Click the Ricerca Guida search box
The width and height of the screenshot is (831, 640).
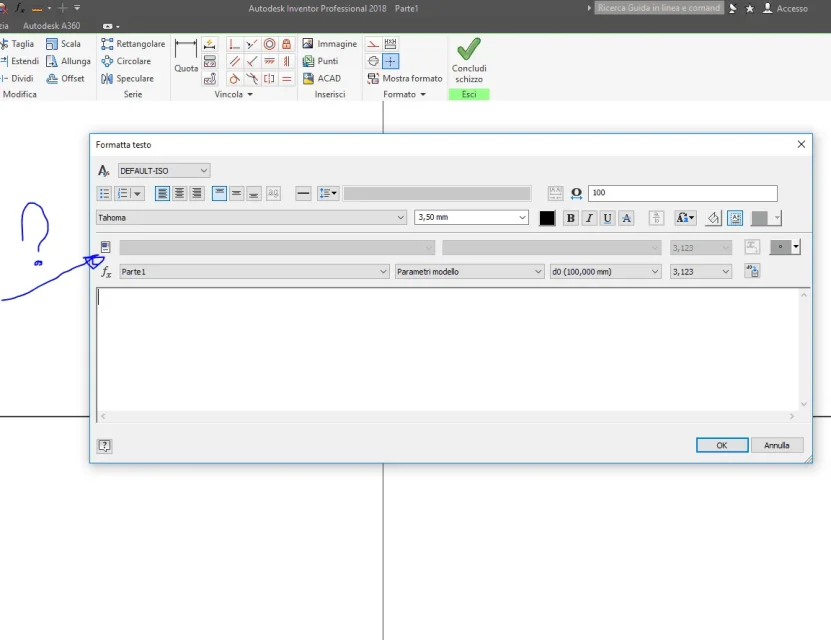[659, 8]
